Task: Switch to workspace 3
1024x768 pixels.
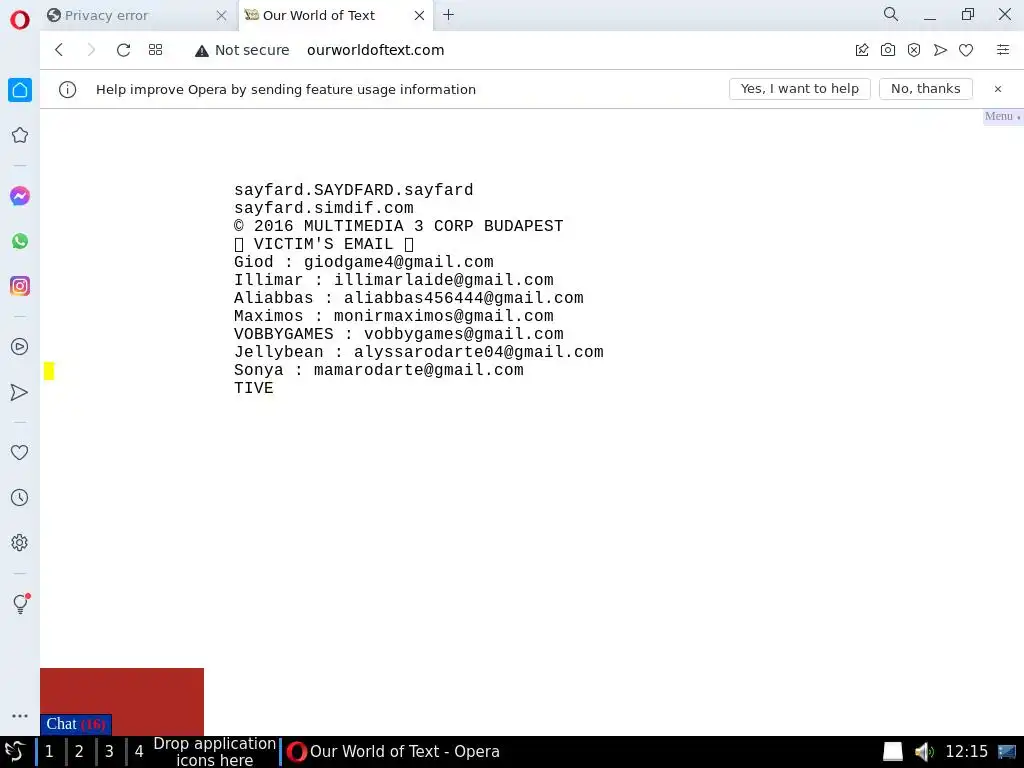Action: 109,752
